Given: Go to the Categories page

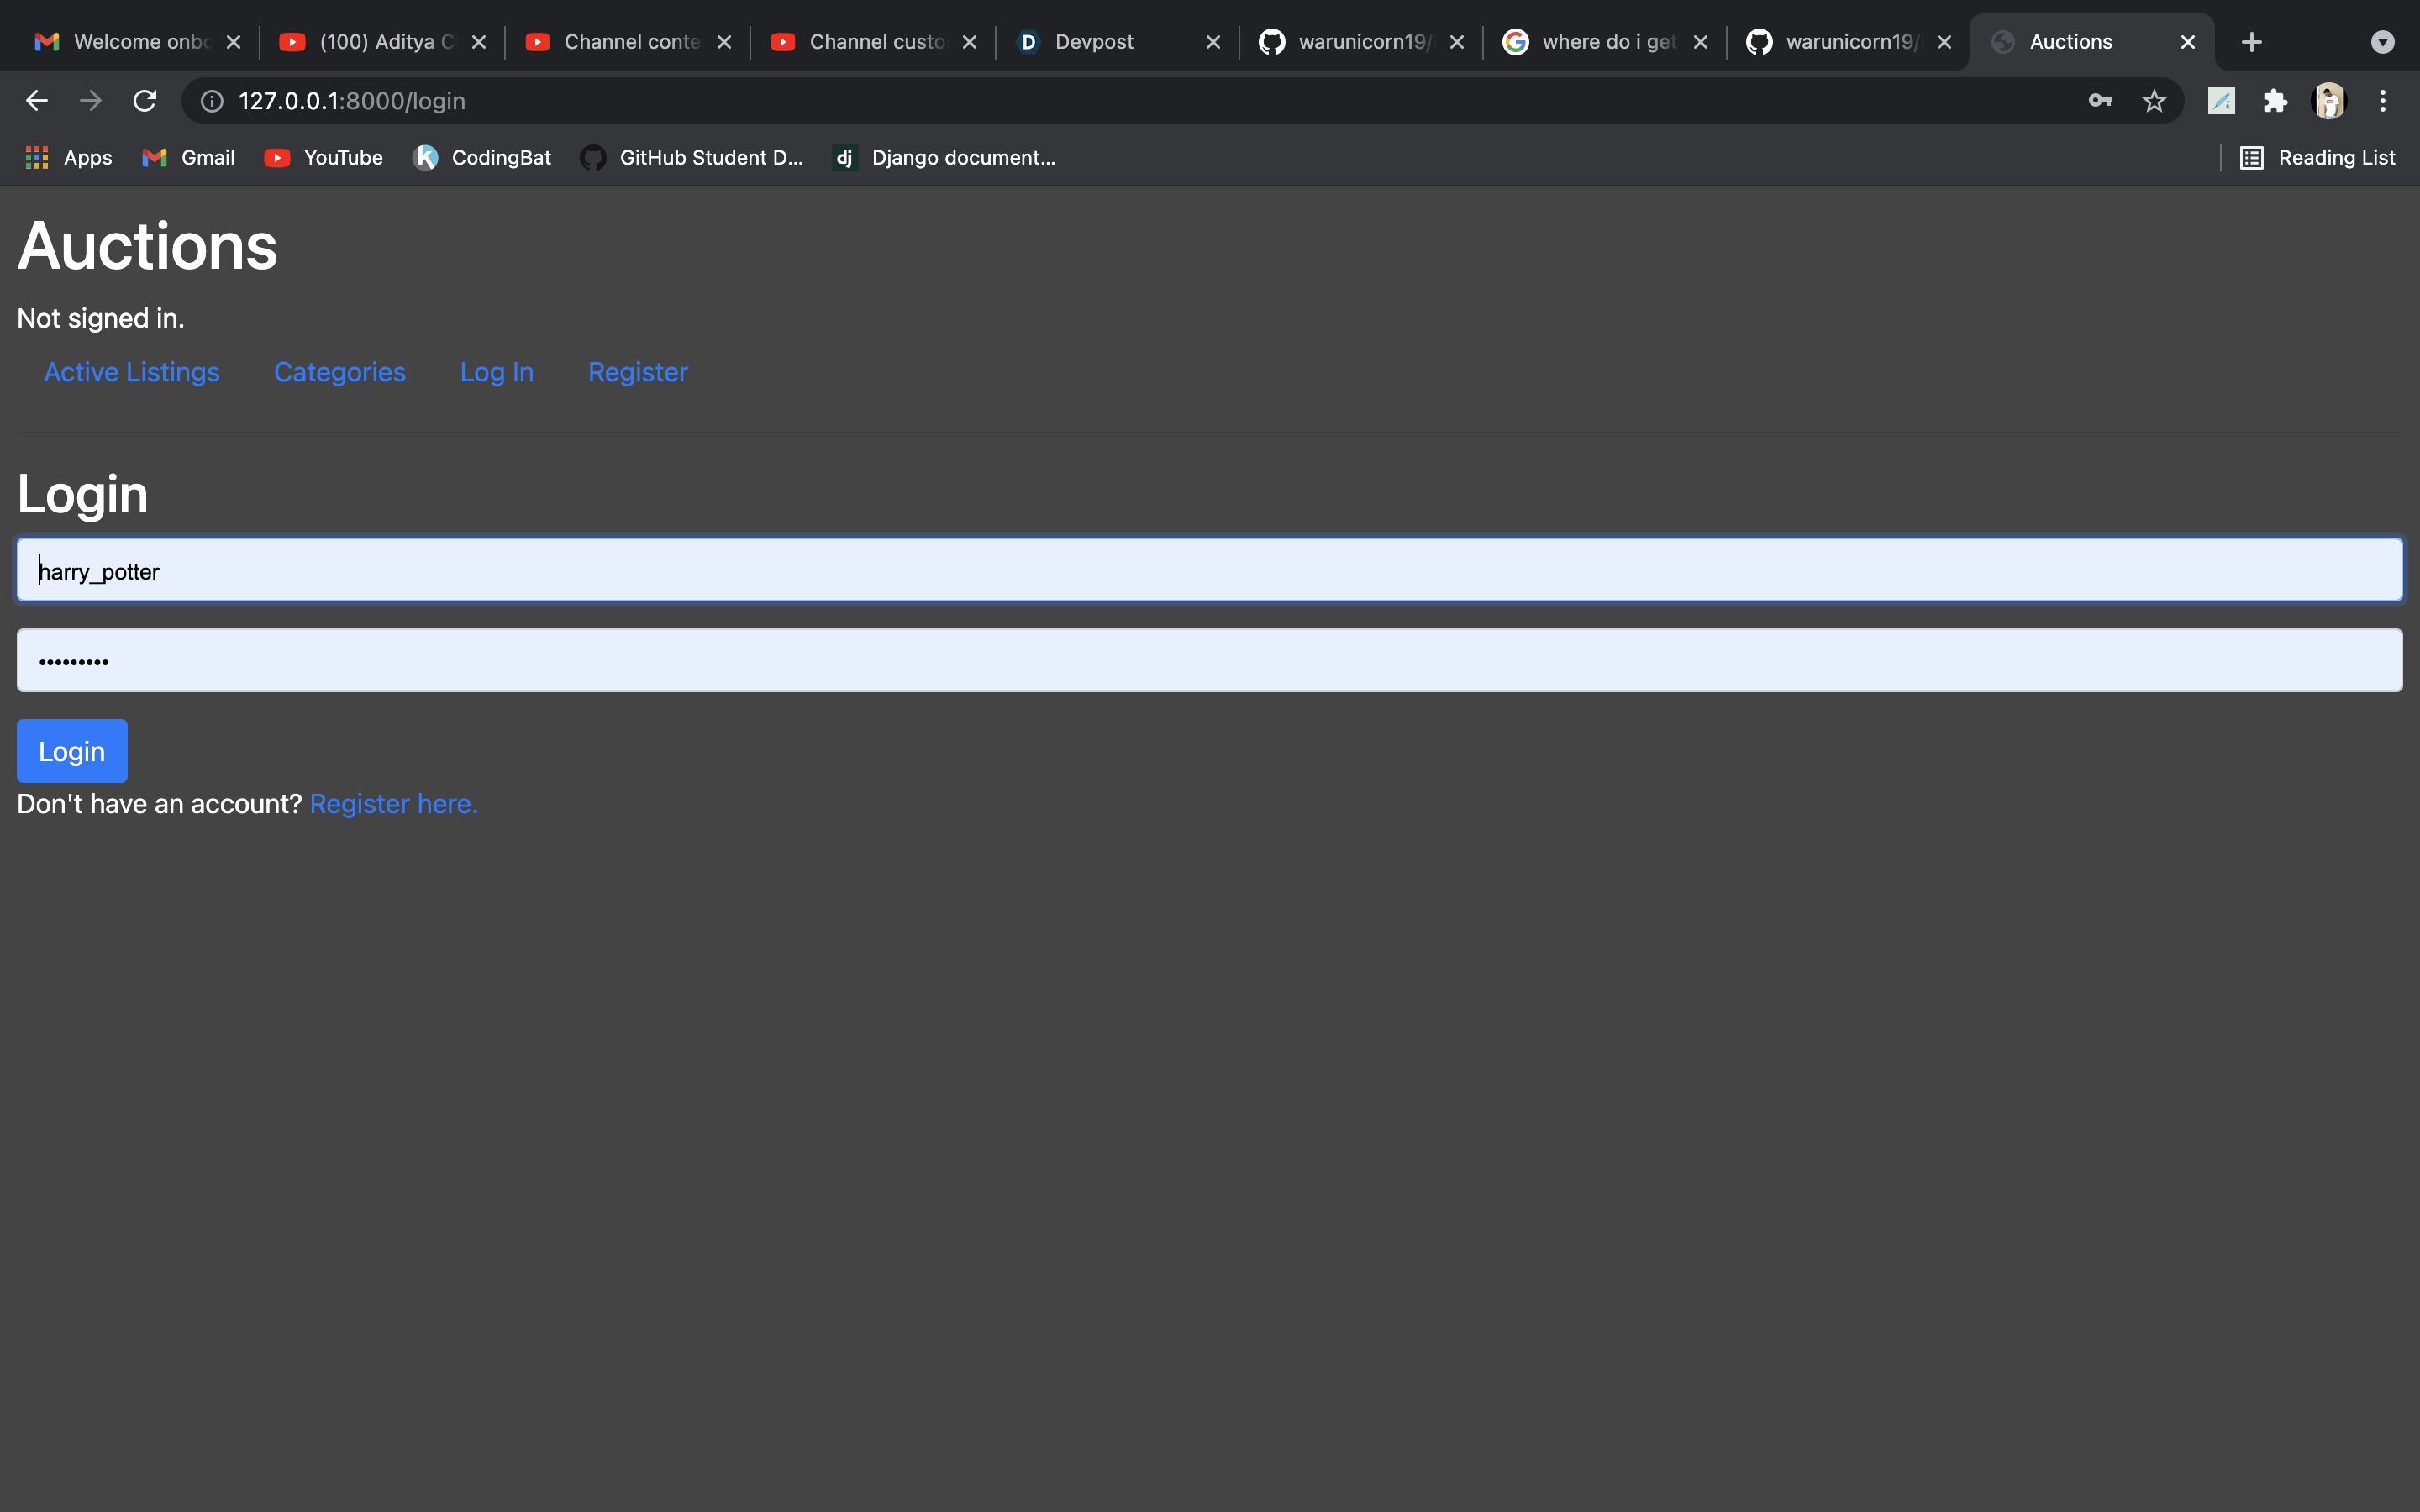Looking at the screenshot, I should pos(340,372).
